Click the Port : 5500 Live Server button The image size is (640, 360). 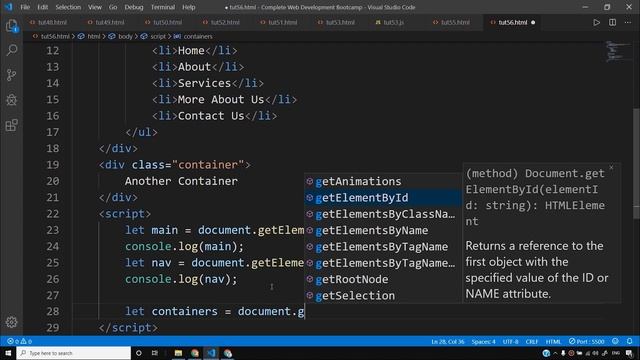point(587,341)
